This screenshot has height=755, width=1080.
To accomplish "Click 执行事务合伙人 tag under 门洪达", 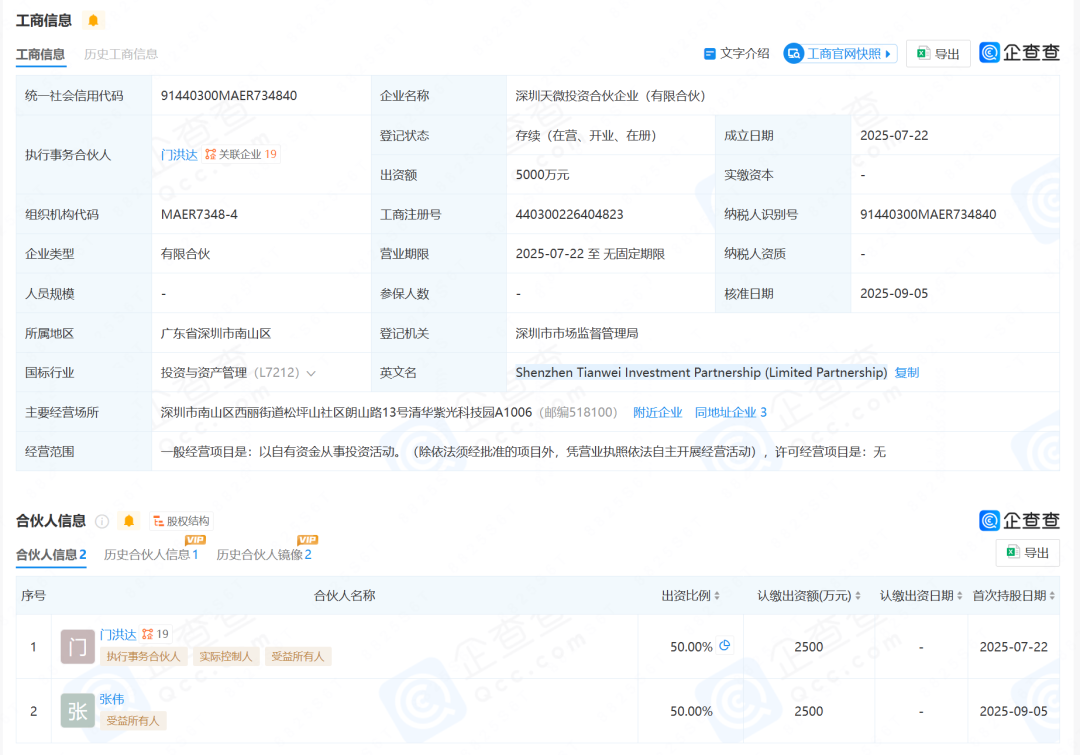I will coord(143,656).
